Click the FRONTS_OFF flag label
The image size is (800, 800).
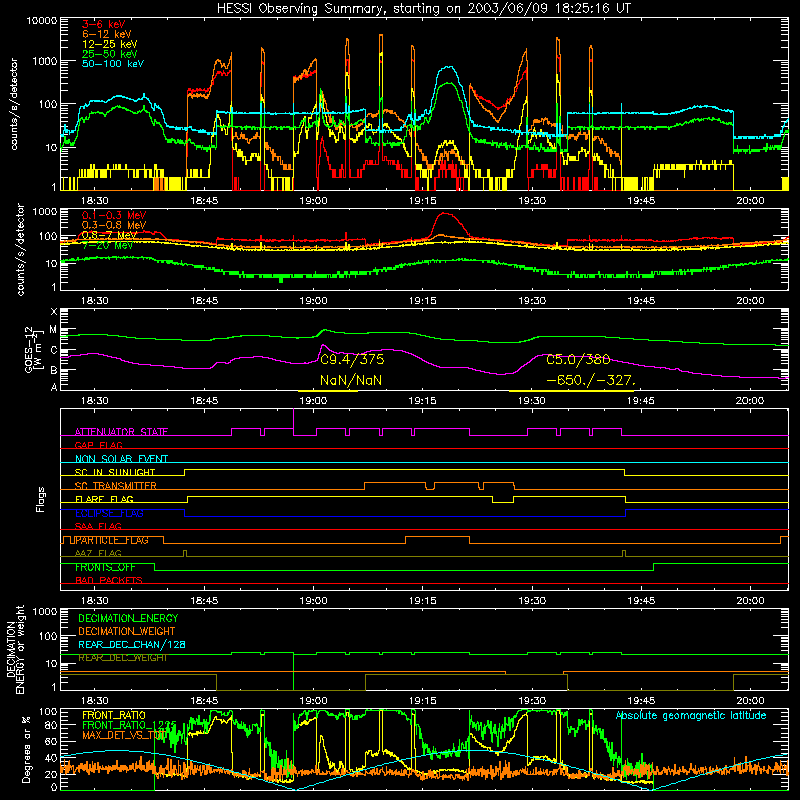click(105, 567)
